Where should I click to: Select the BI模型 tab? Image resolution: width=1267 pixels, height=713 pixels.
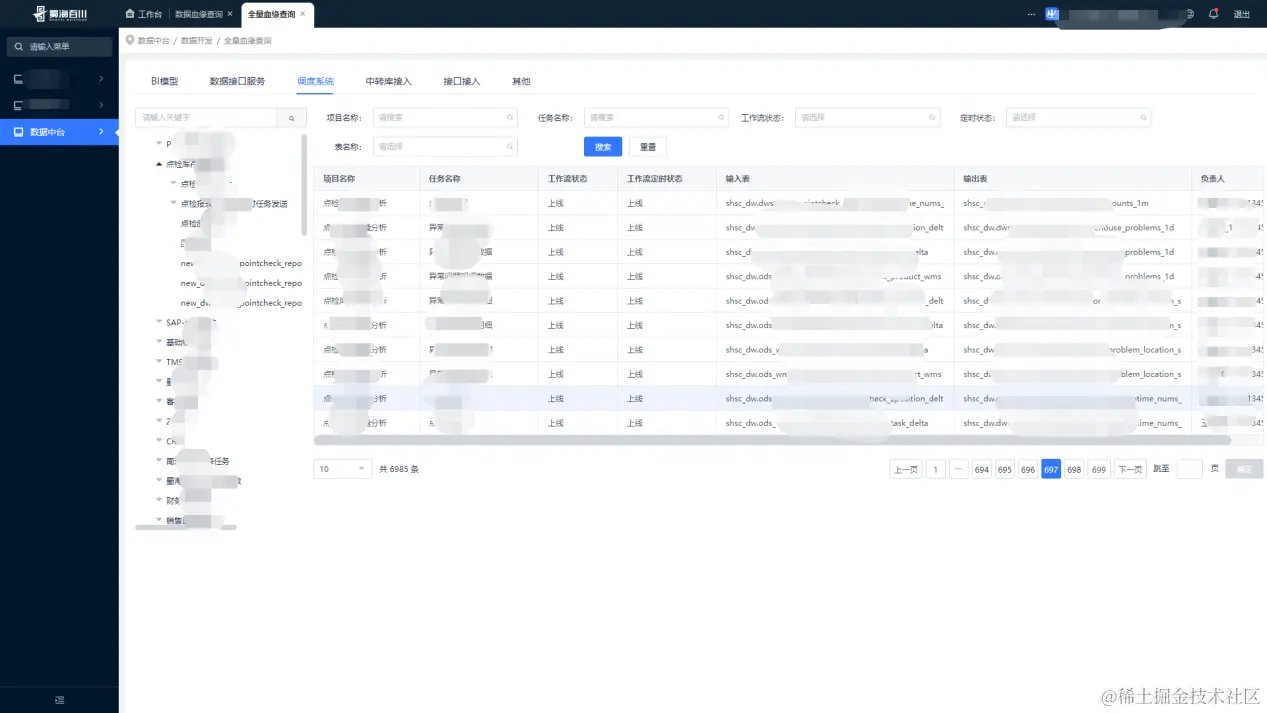click(x=164, y=81)
